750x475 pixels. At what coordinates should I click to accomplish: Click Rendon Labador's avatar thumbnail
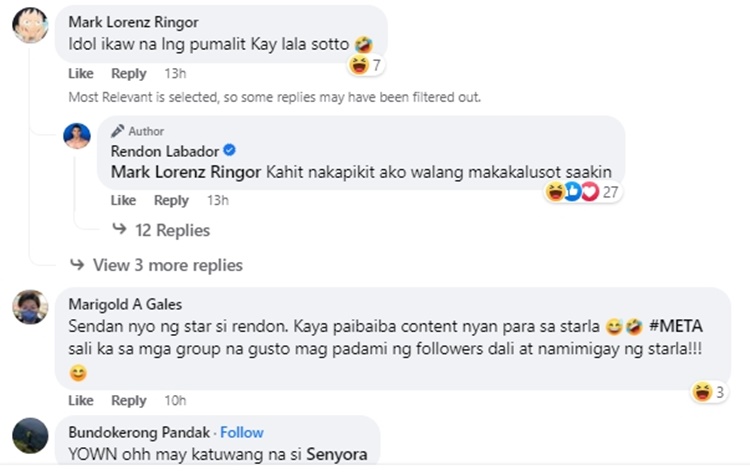point(77,136)
